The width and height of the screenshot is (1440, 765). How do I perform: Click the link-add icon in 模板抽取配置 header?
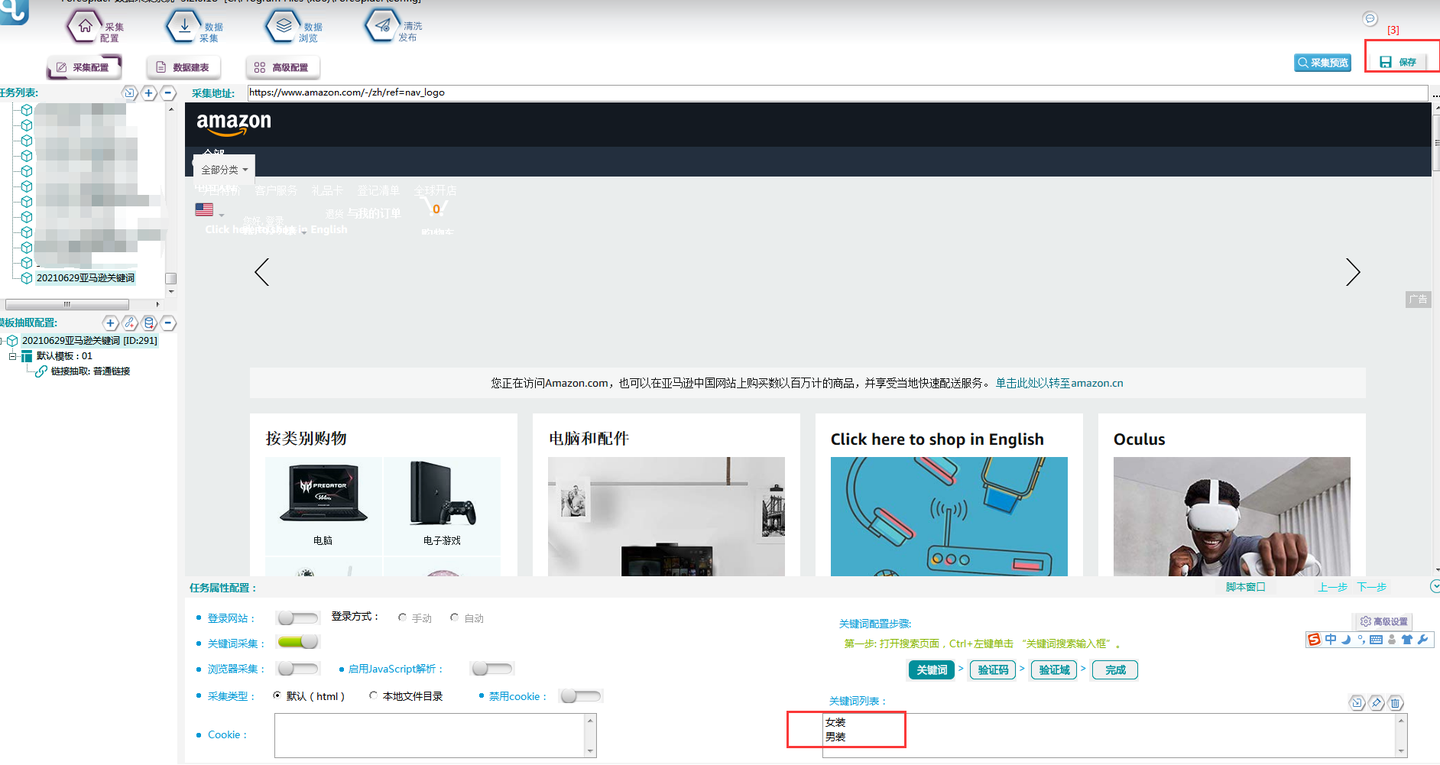130,323
